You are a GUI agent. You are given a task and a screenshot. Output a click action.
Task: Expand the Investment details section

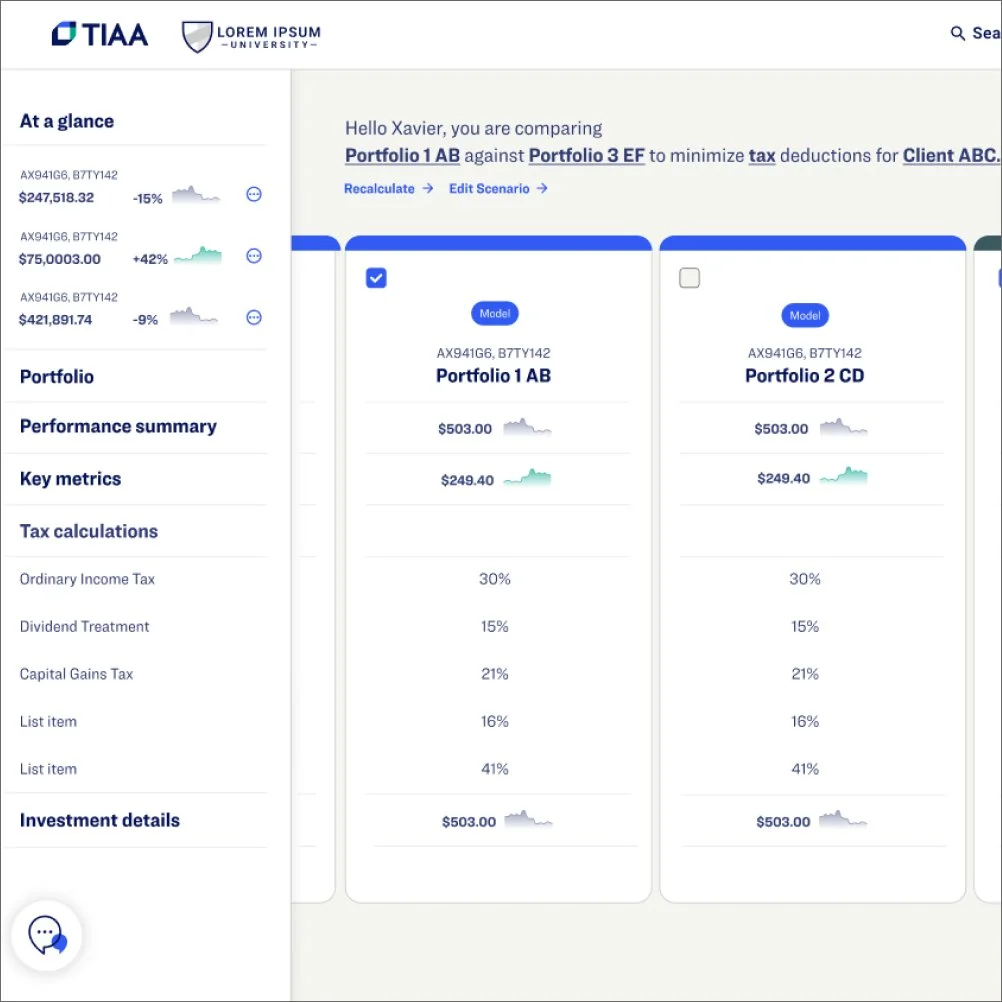[100, 820]
